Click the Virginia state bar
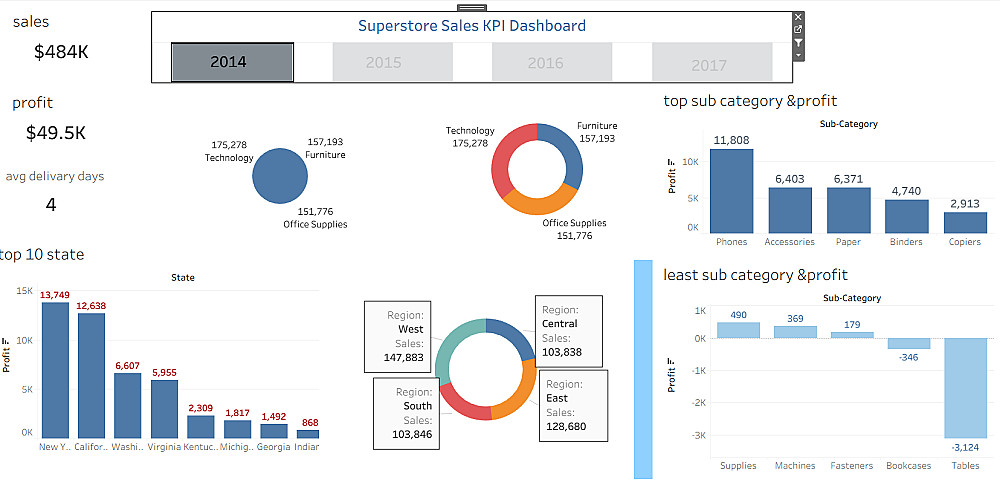 [165, 409]
